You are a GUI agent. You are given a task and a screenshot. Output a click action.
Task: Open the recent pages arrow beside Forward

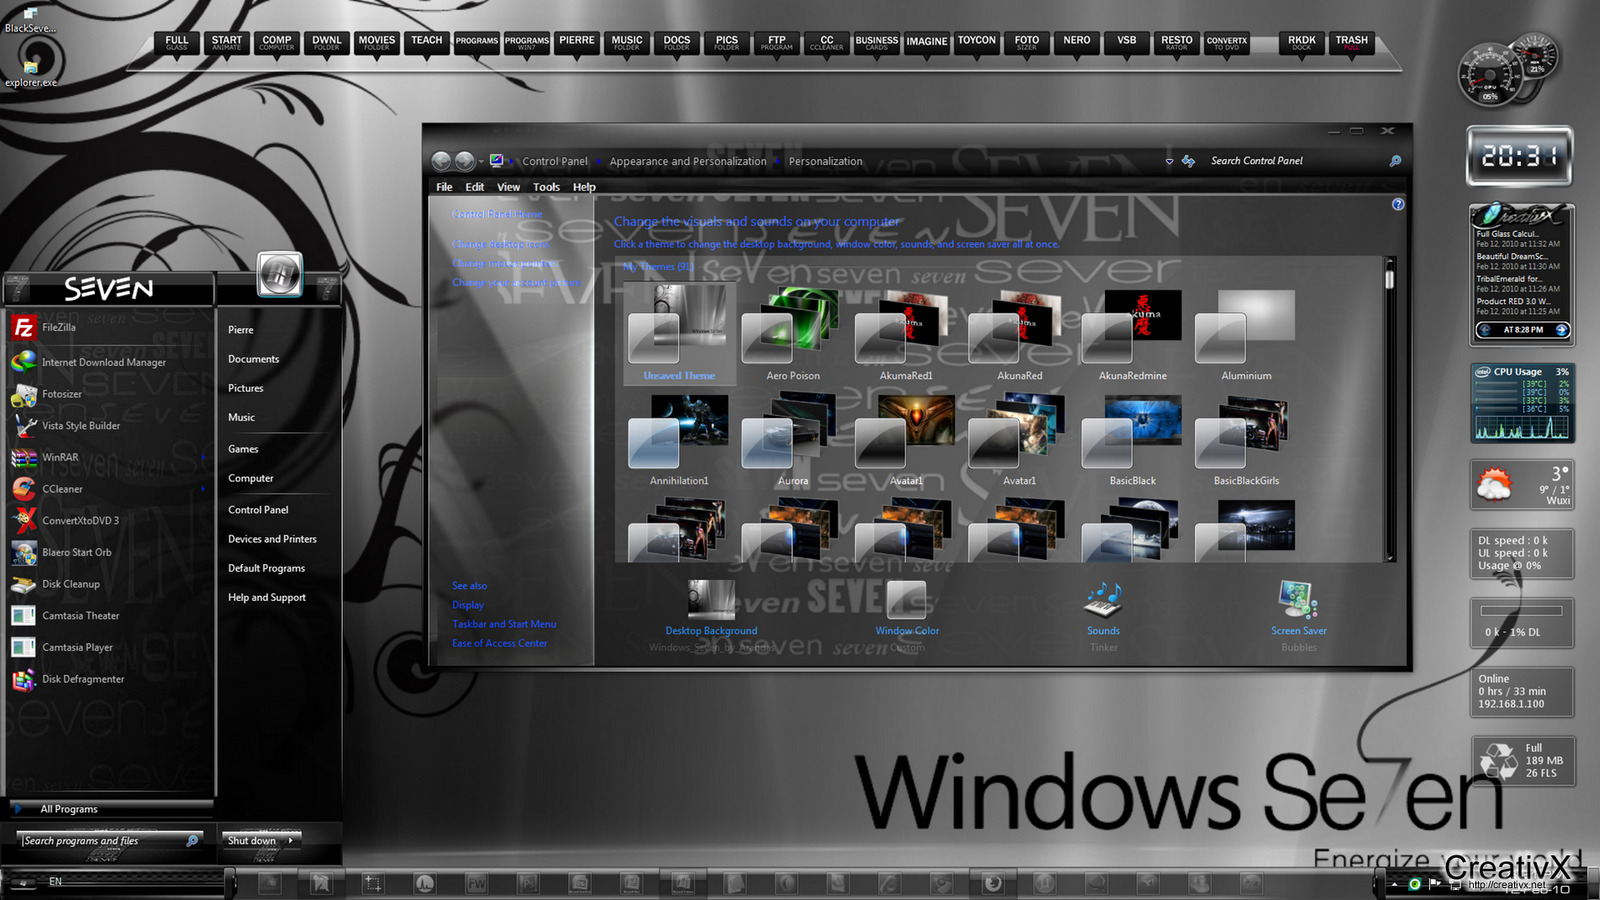(x=481, y=161)
